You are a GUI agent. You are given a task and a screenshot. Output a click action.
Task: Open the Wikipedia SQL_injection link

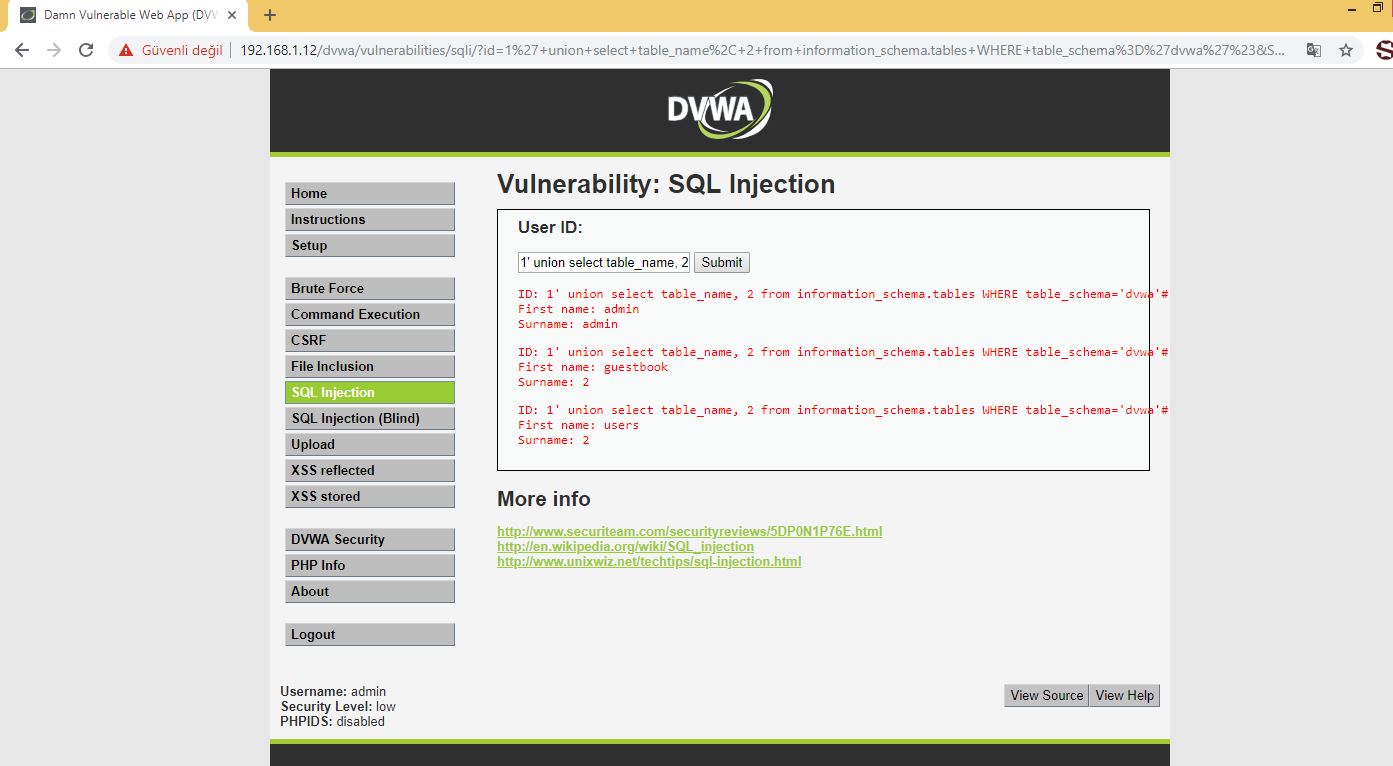point(625,546)
